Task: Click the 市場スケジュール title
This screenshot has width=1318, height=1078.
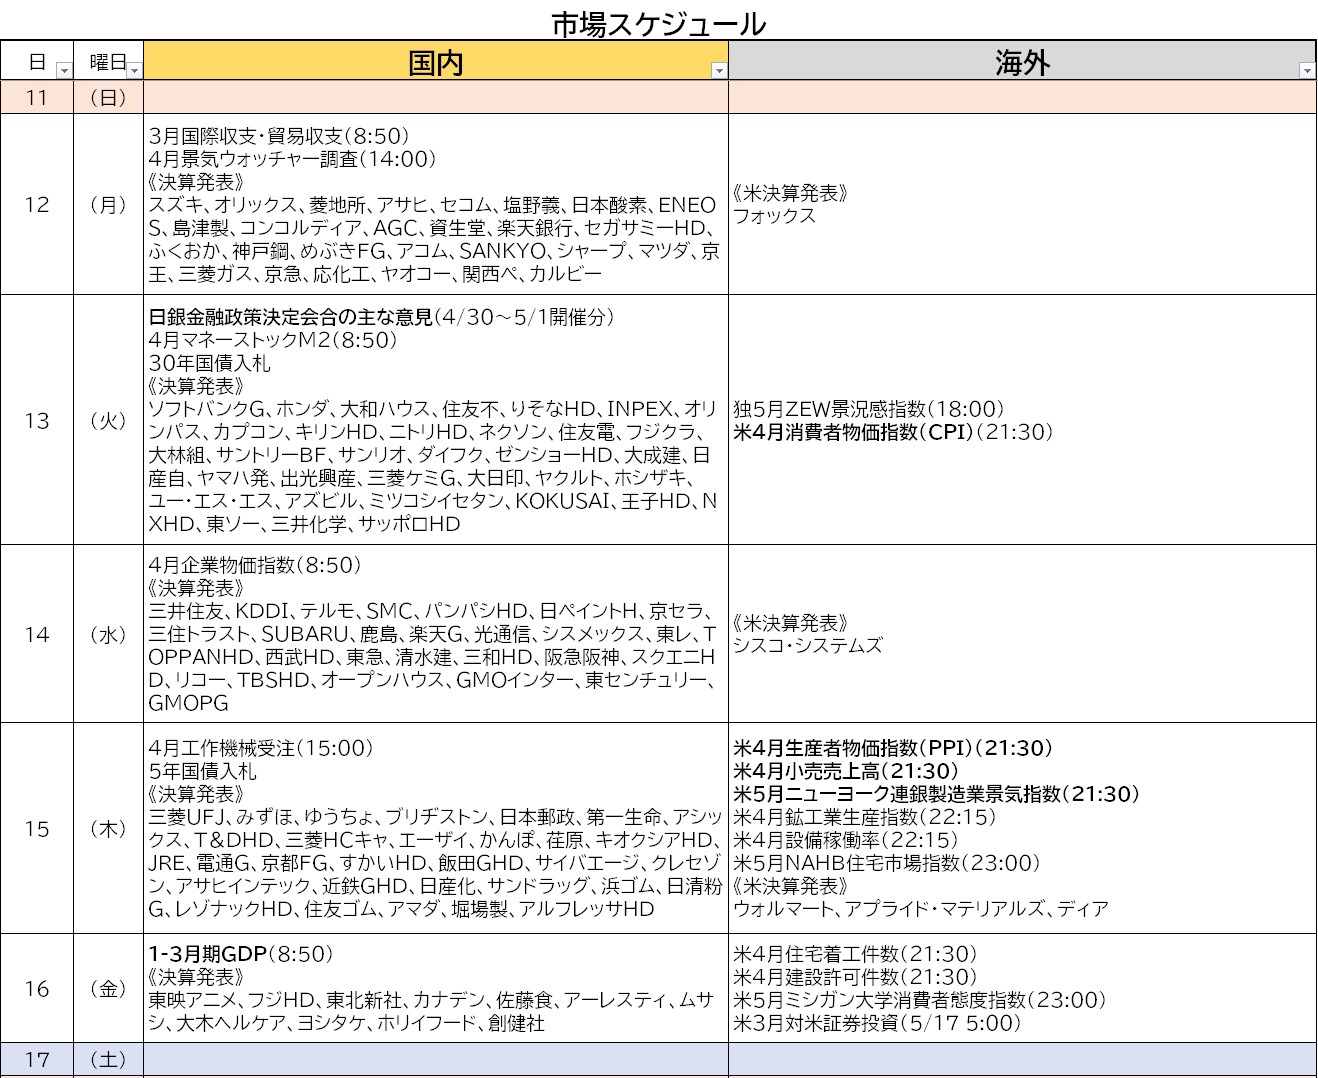Action: pyautogui.click(x=659, y=22)
